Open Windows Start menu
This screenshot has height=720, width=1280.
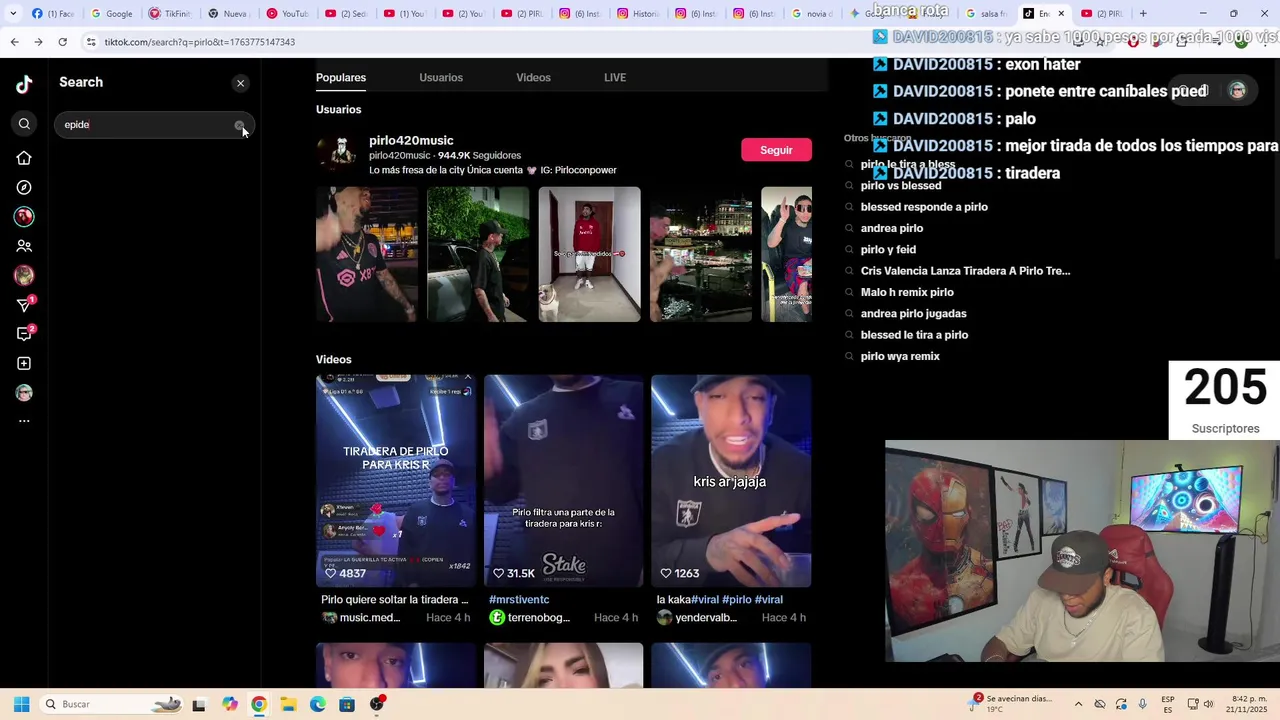(22, 704)
